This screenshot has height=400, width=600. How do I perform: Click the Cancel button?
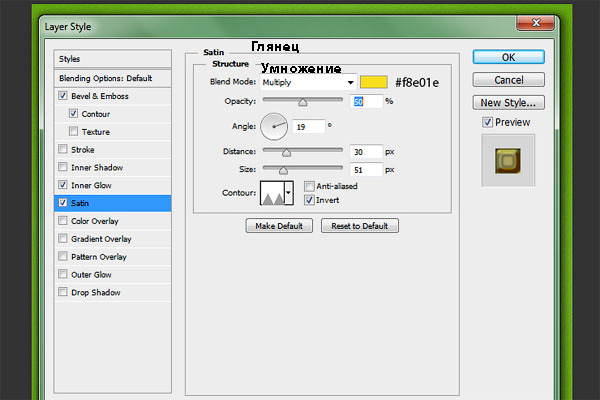(x=509, y=80)
